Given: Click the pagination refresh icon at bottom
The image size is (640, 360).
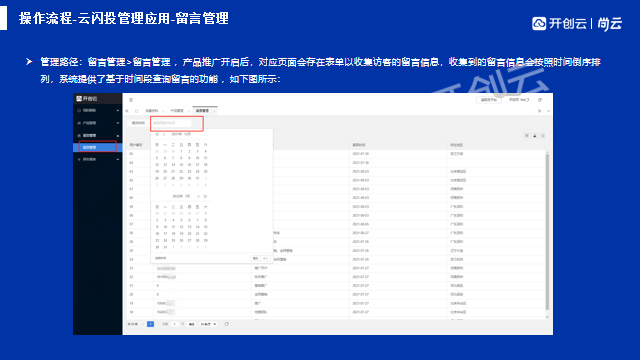Looking at the screenshot, I should tap(227, 324).
